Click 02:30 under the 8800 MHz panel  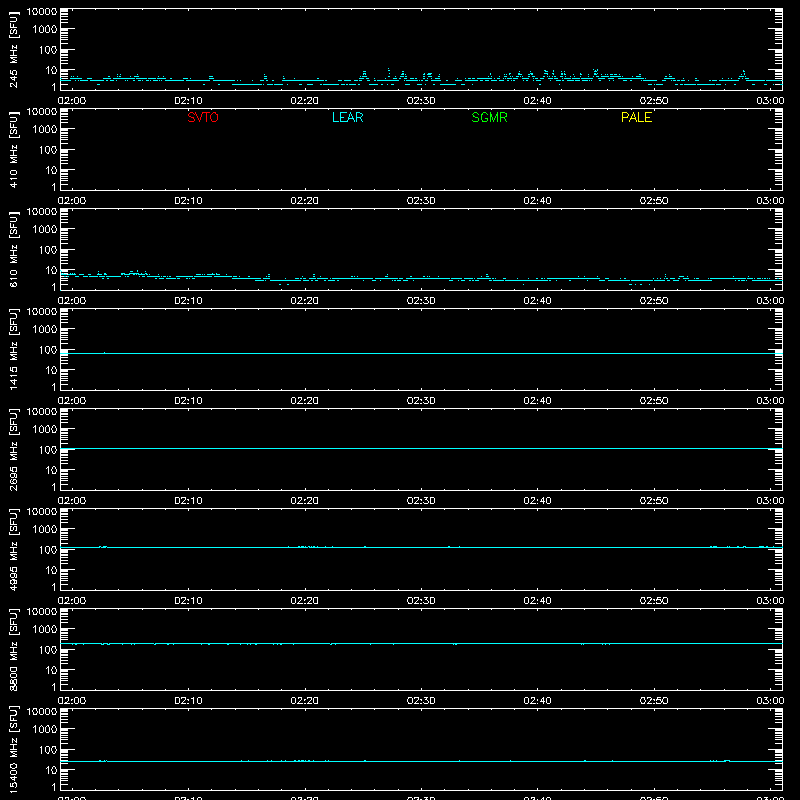click(x=421, y=701)
